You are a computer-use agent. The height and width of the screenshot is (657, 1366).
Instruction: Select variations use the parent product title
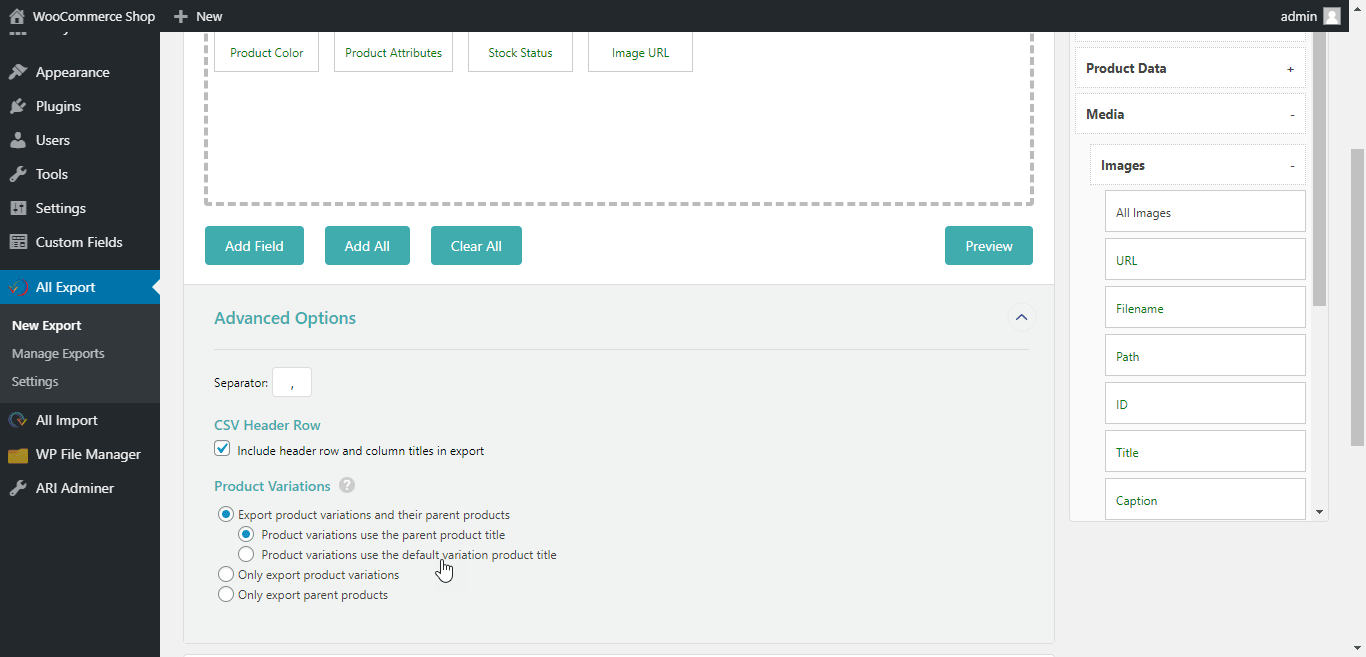point(246,534)
